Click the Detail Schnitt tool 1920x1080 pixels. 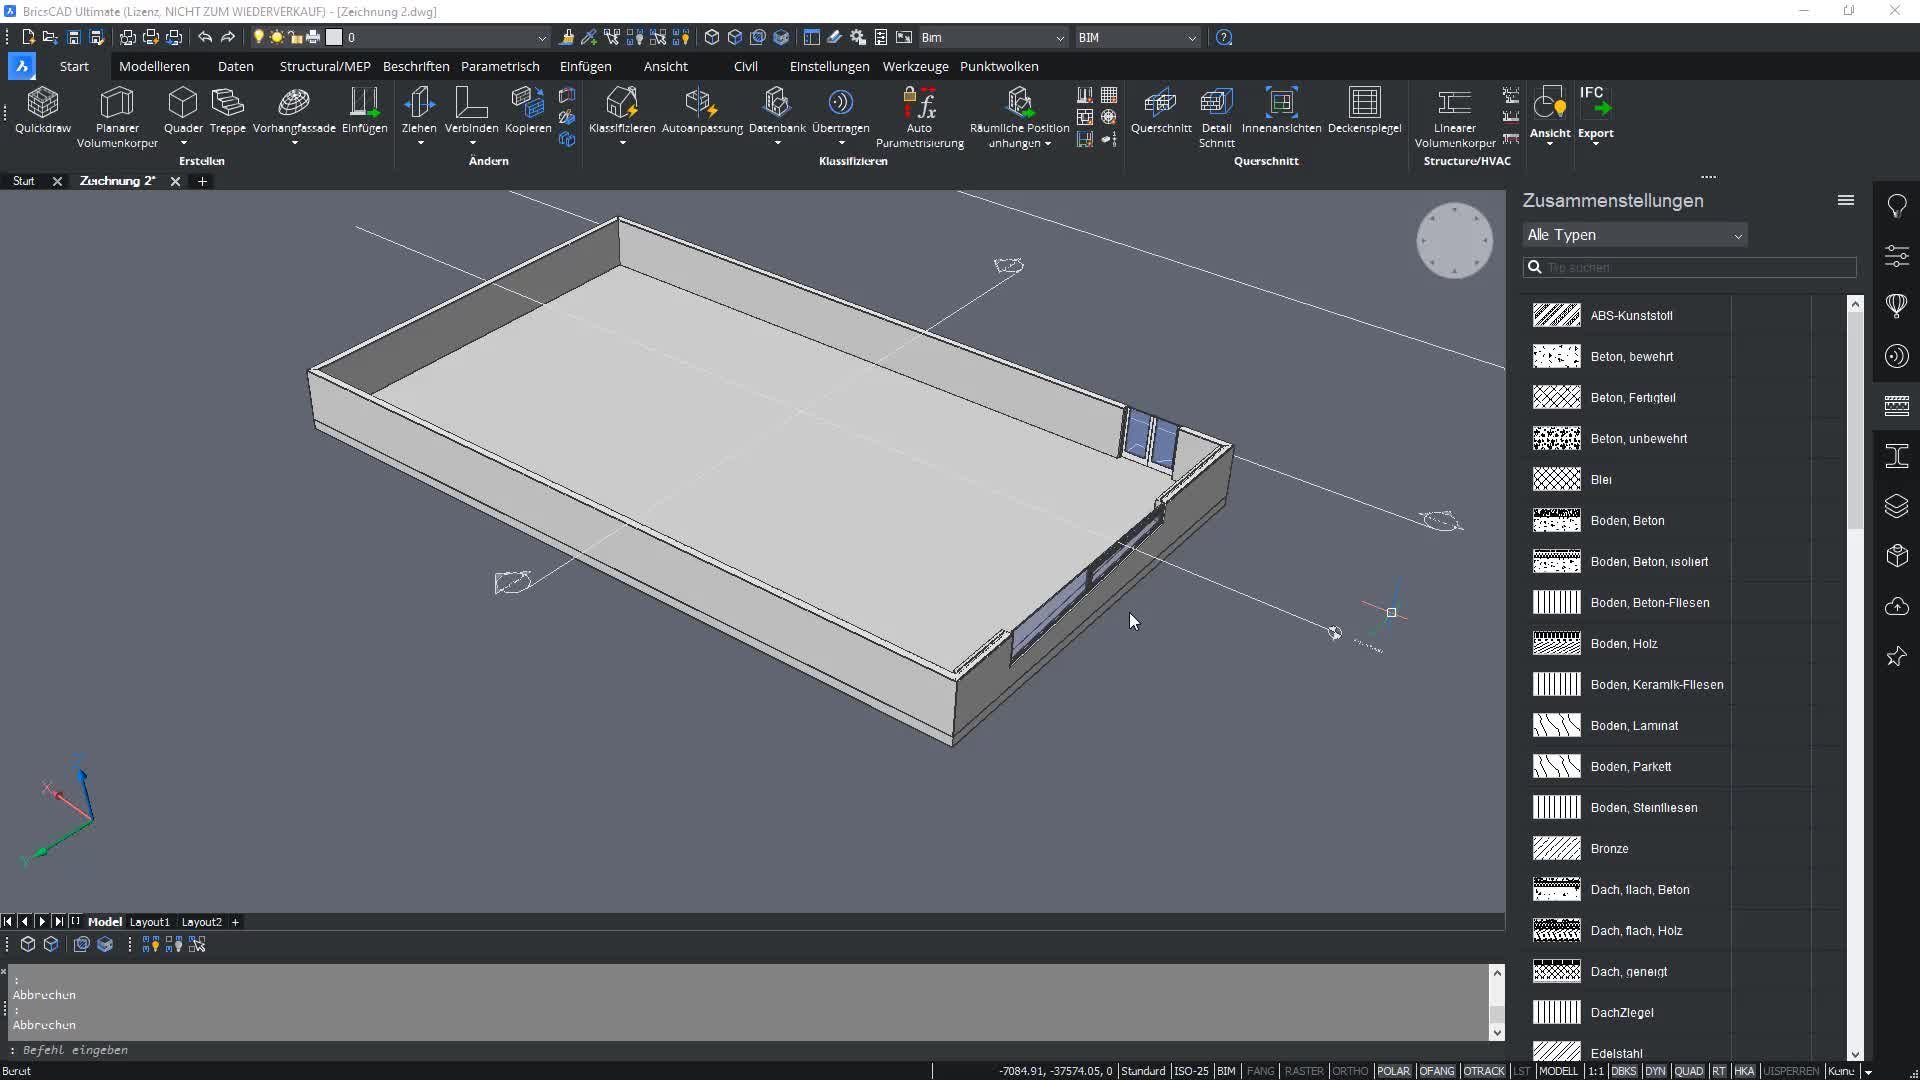click(1216, 117)
